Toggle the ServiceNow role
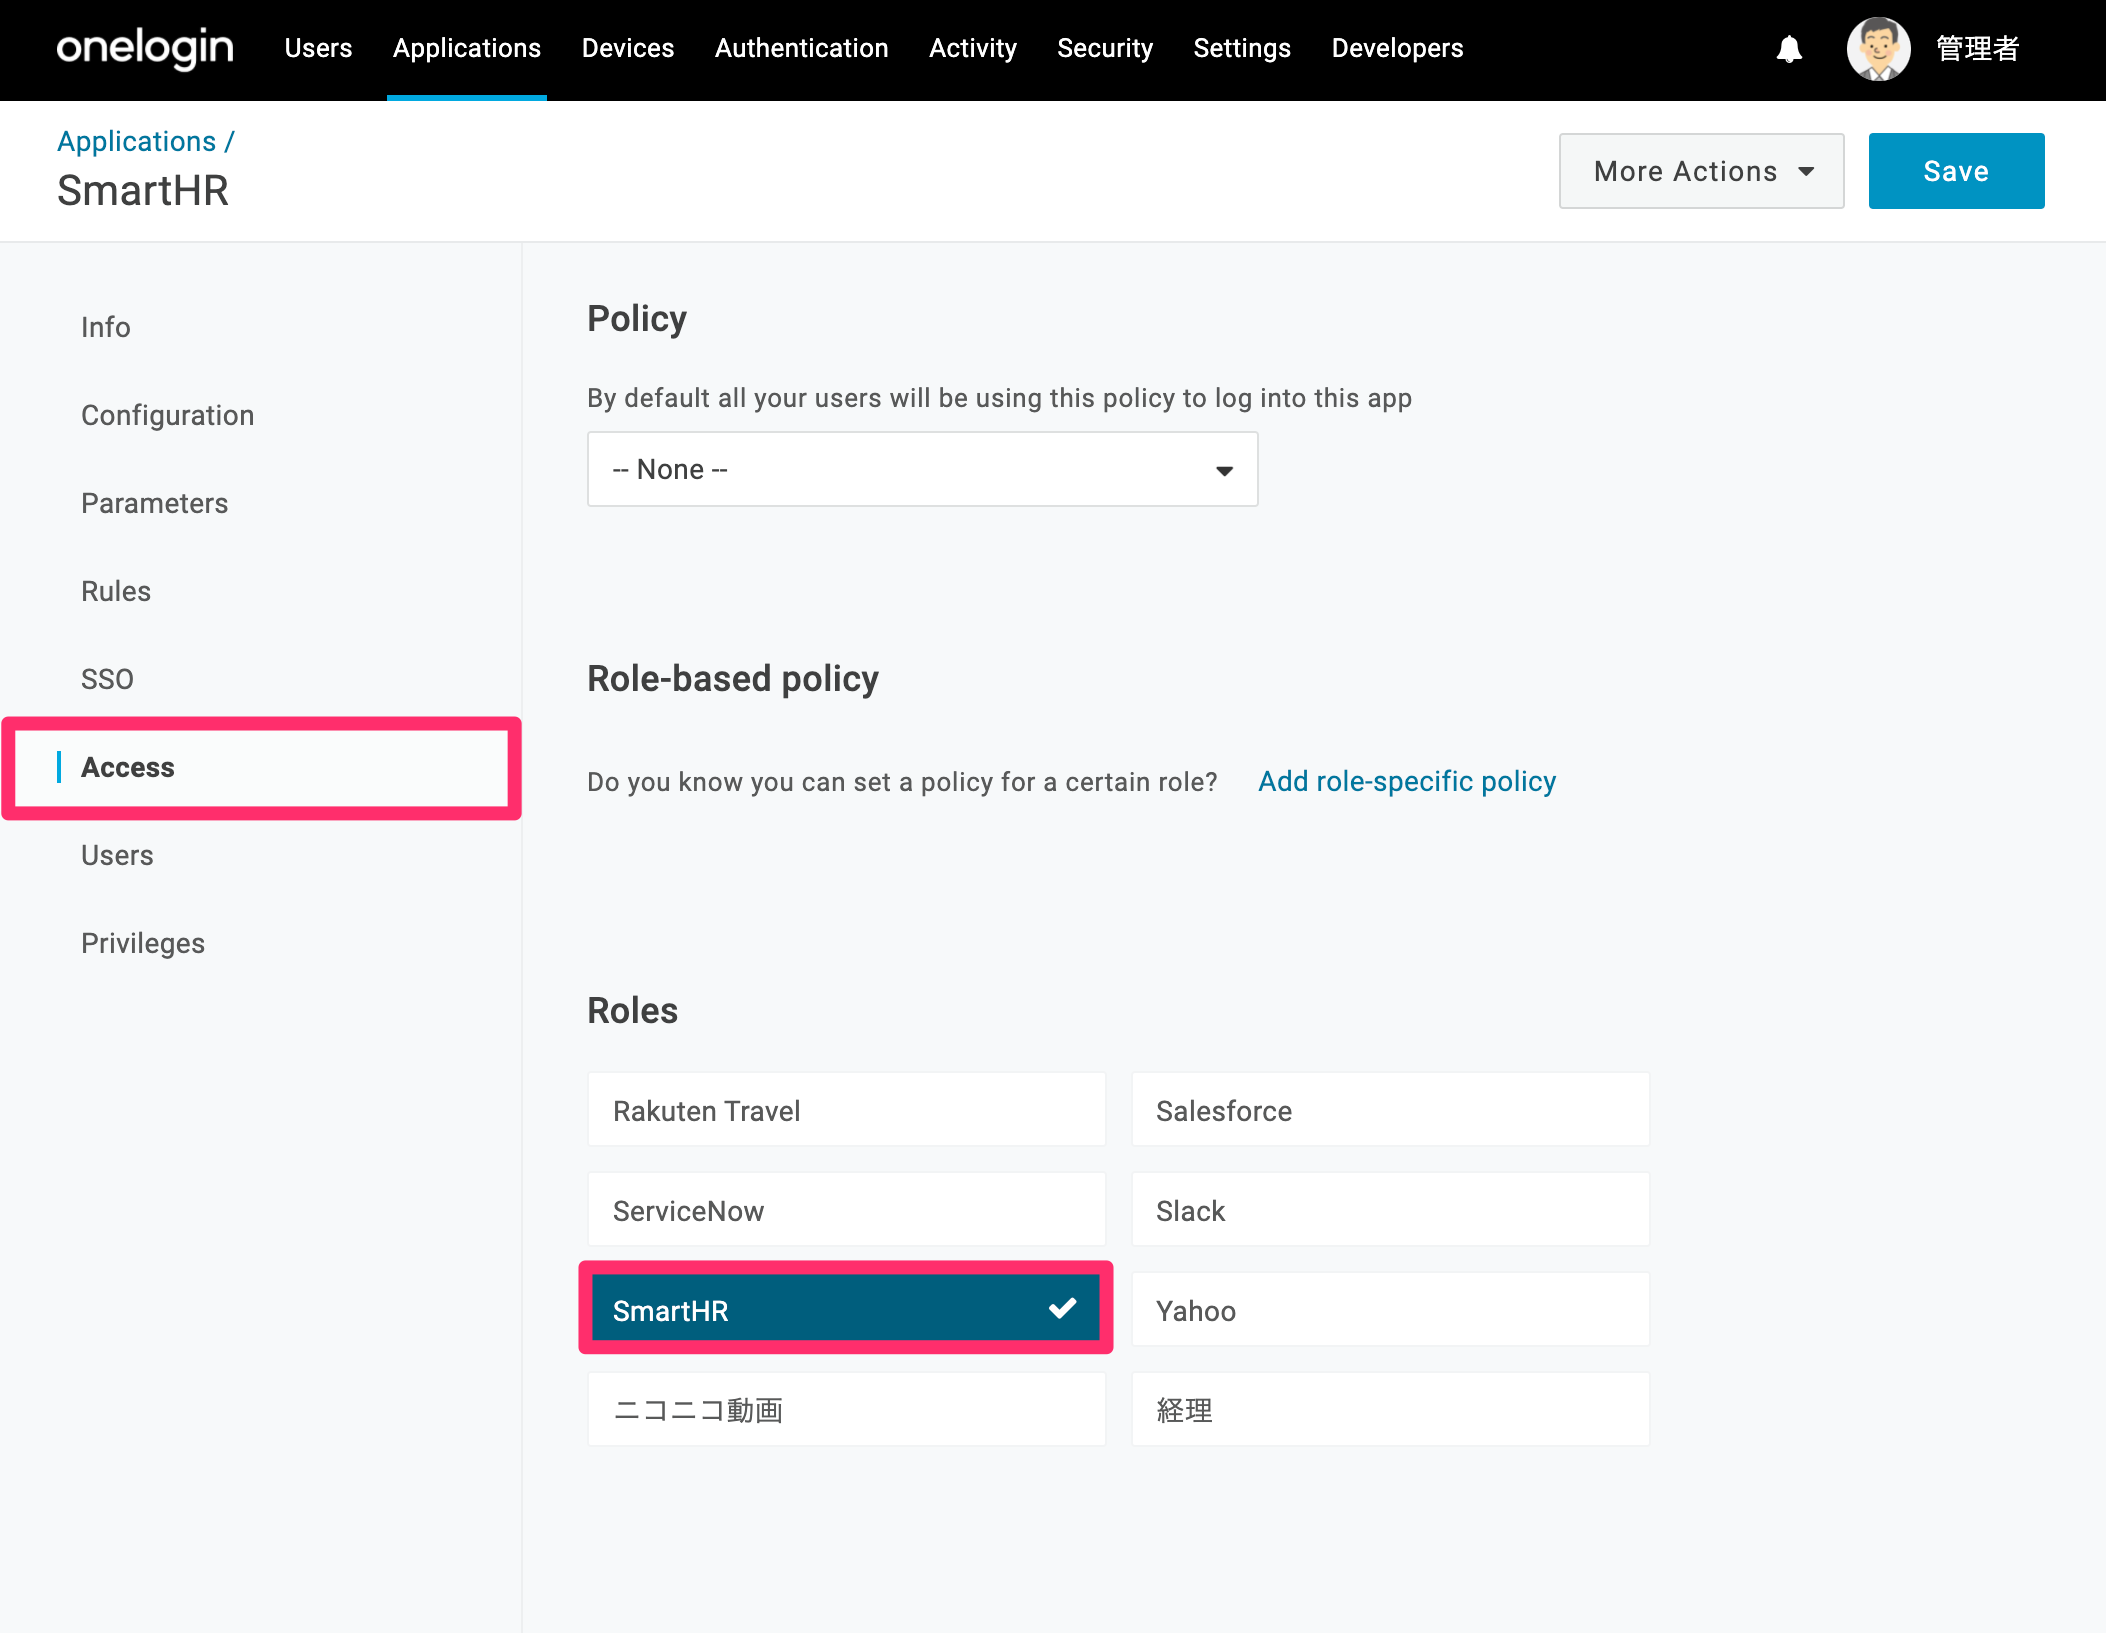Image resolution: width=2106 pixels, height=1633 pixels. point(846,1210)
